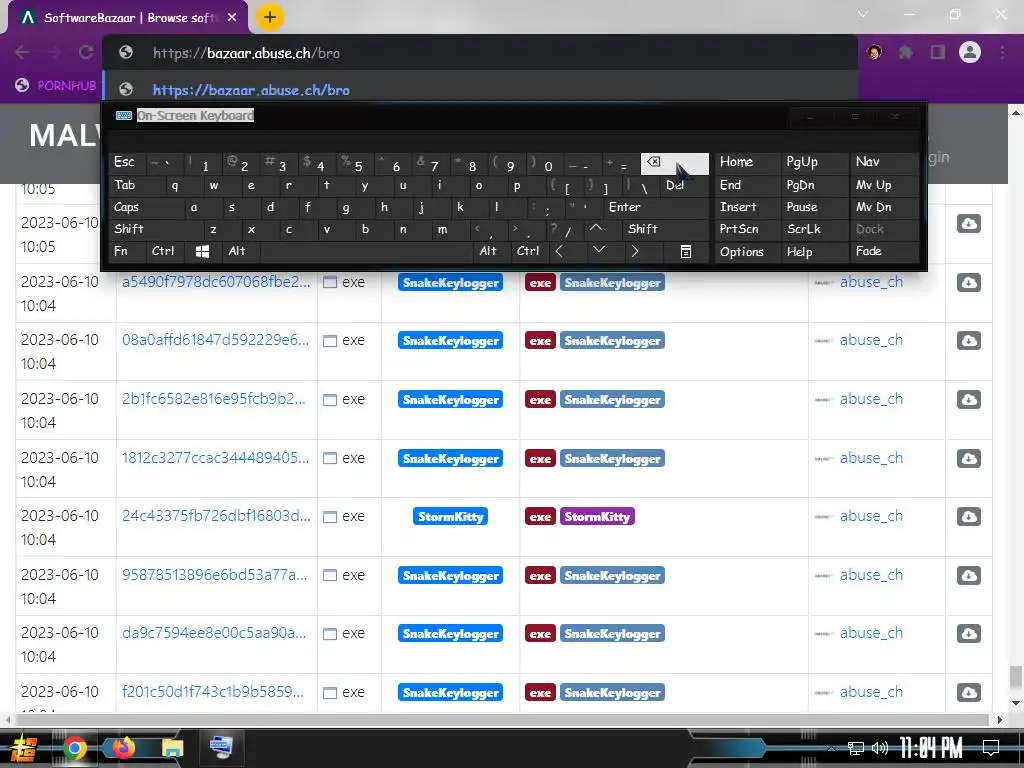Image resolution: width=1024 pixels, height=768 pixels.
Task: Click the browser reload icon
Action: coord(86,53)
